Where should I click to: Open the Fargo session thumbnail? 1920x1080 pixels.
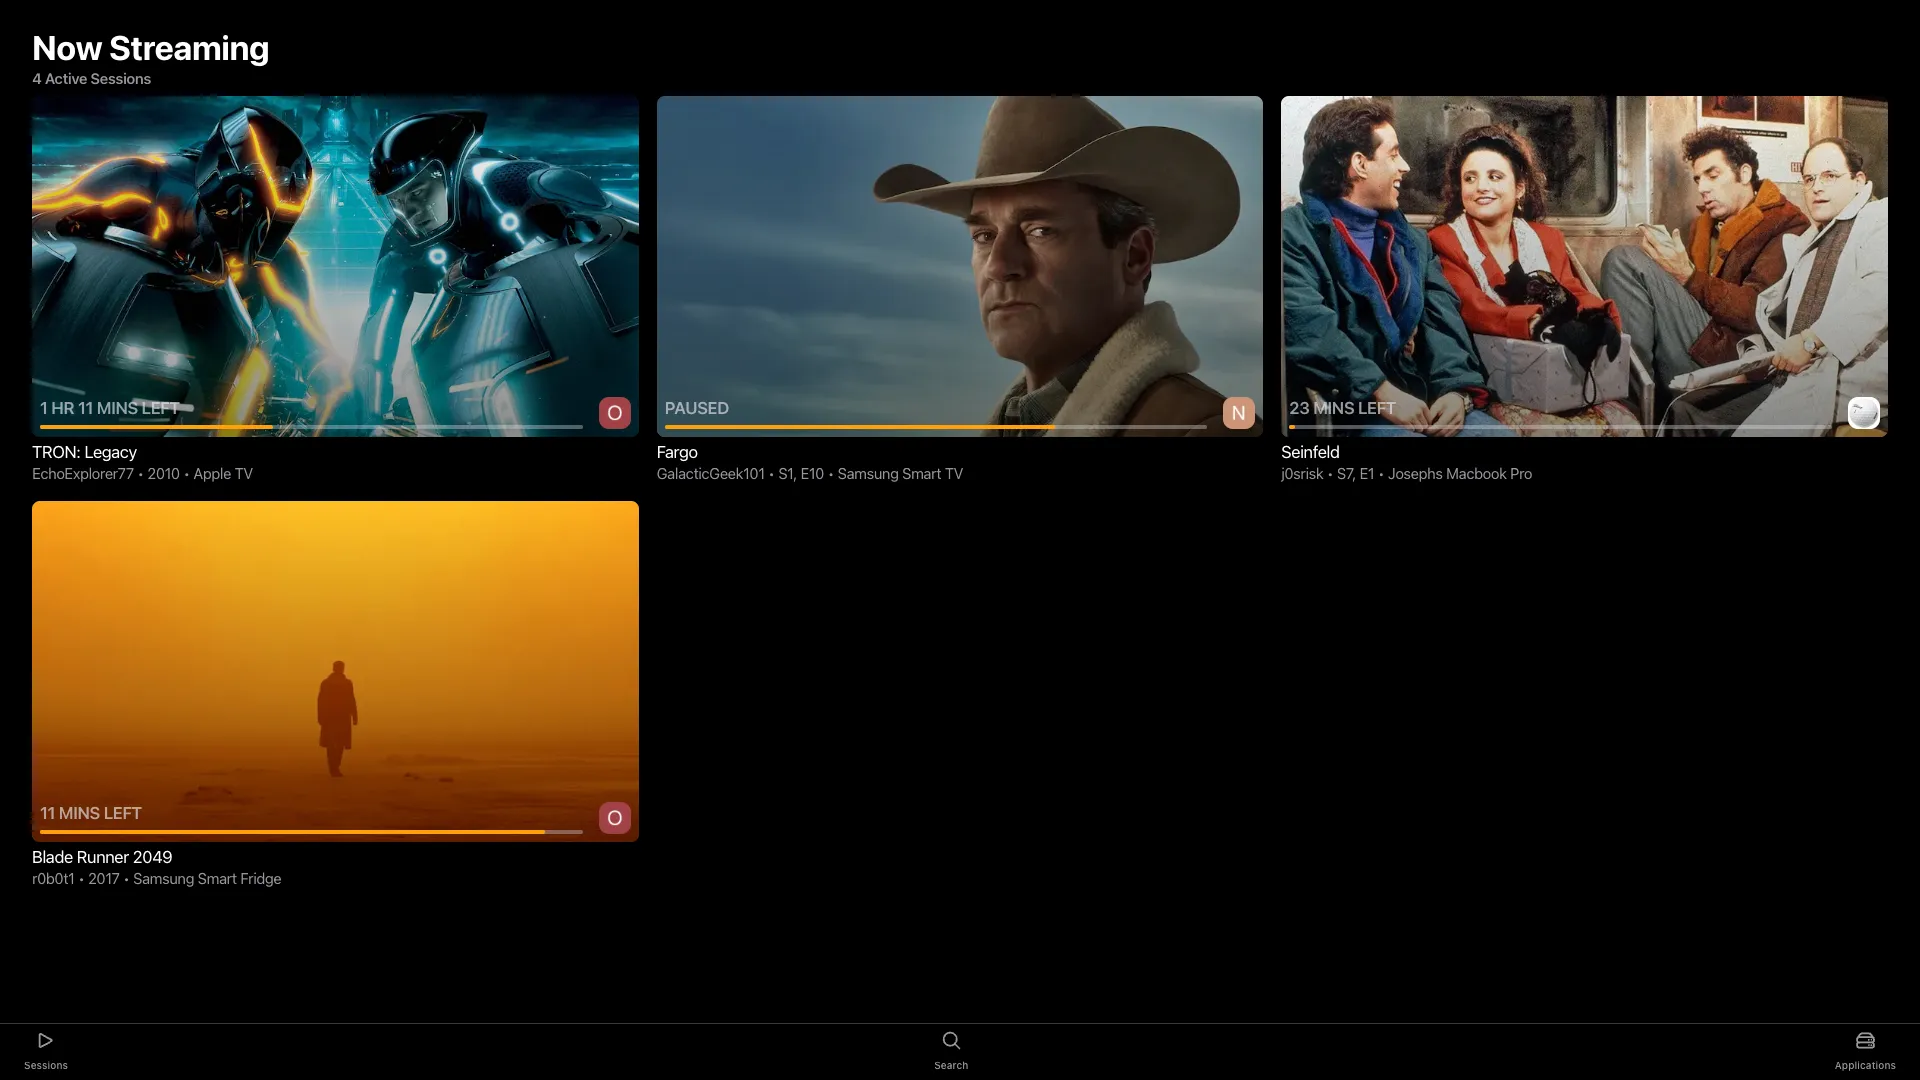coord(959,250)
